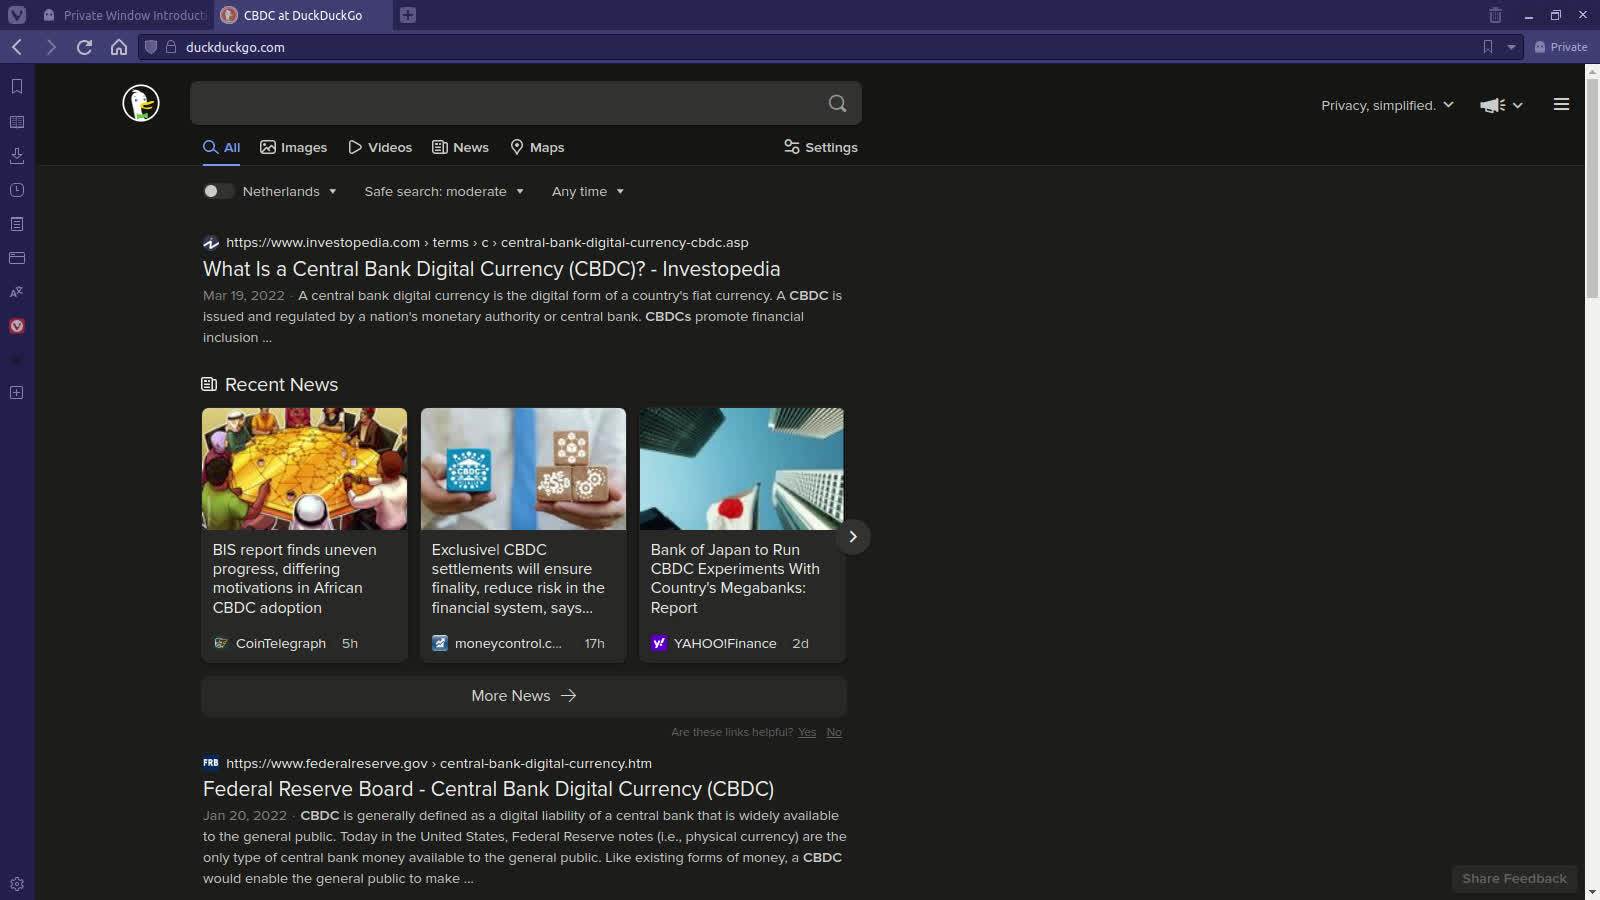Open Exclusive CBDC settlements news headline
The image size is (1600, 900).
pyautogui.click(x=518, y=579)
